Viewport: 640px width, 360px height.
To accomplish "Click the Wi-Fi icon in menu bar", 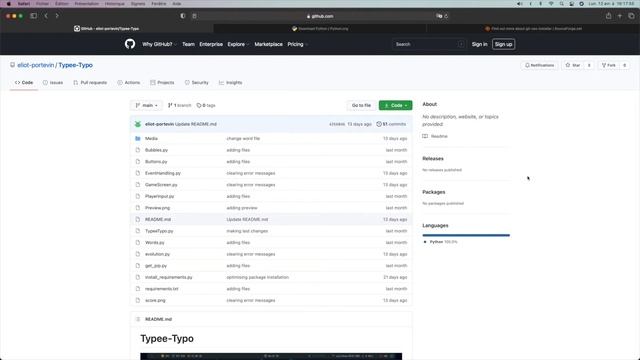I will click(551, 4).
